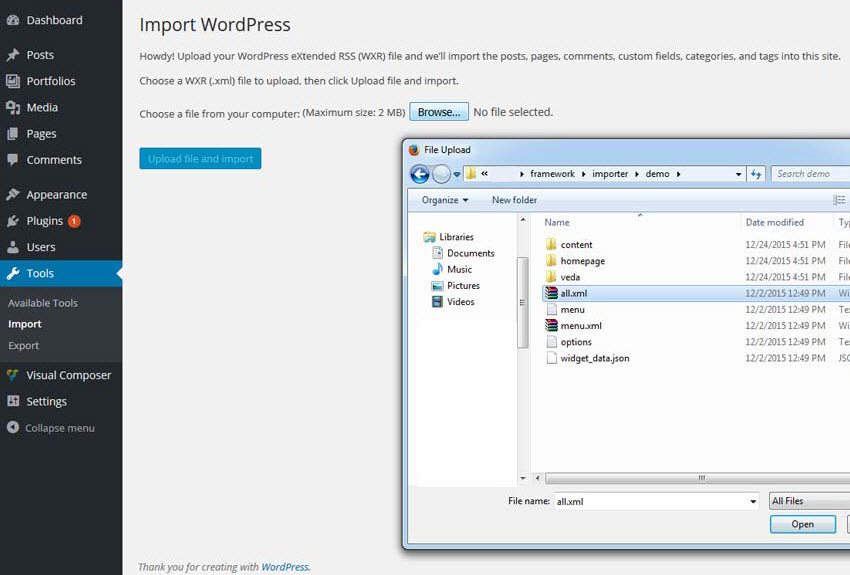Image resolution: width=850 pixels, height=575 pixels.
Task: Click the change view icon in dialog toolbar
Action: click(x=839, y=200)
